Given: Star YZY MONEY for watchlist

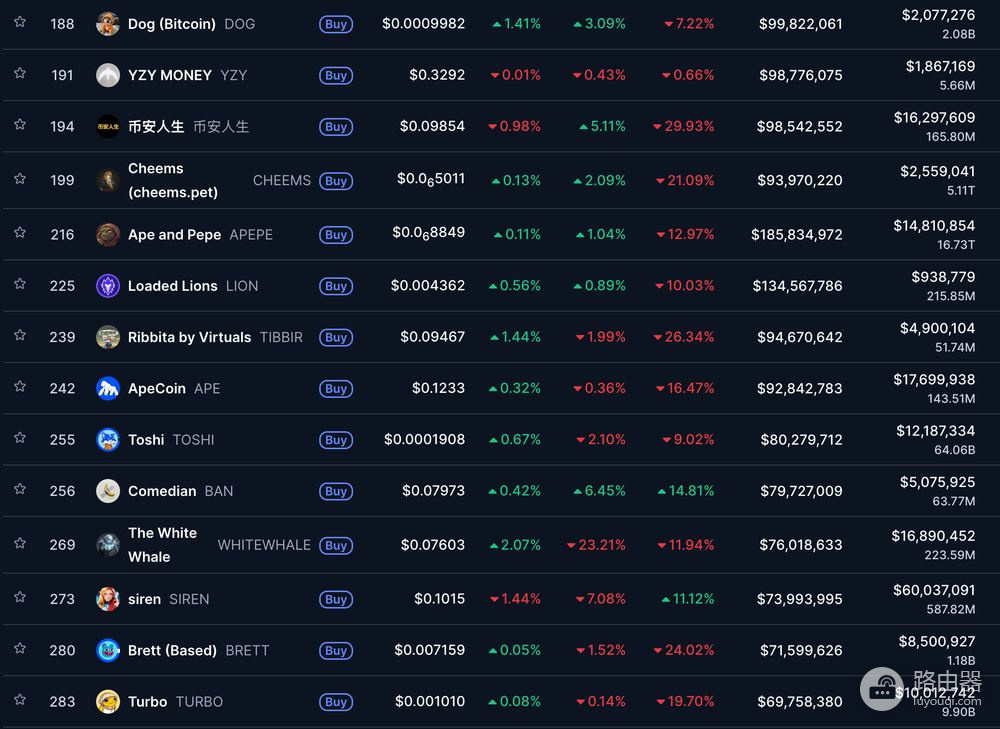Looking at the screenshot, I should tap(20, 73).
